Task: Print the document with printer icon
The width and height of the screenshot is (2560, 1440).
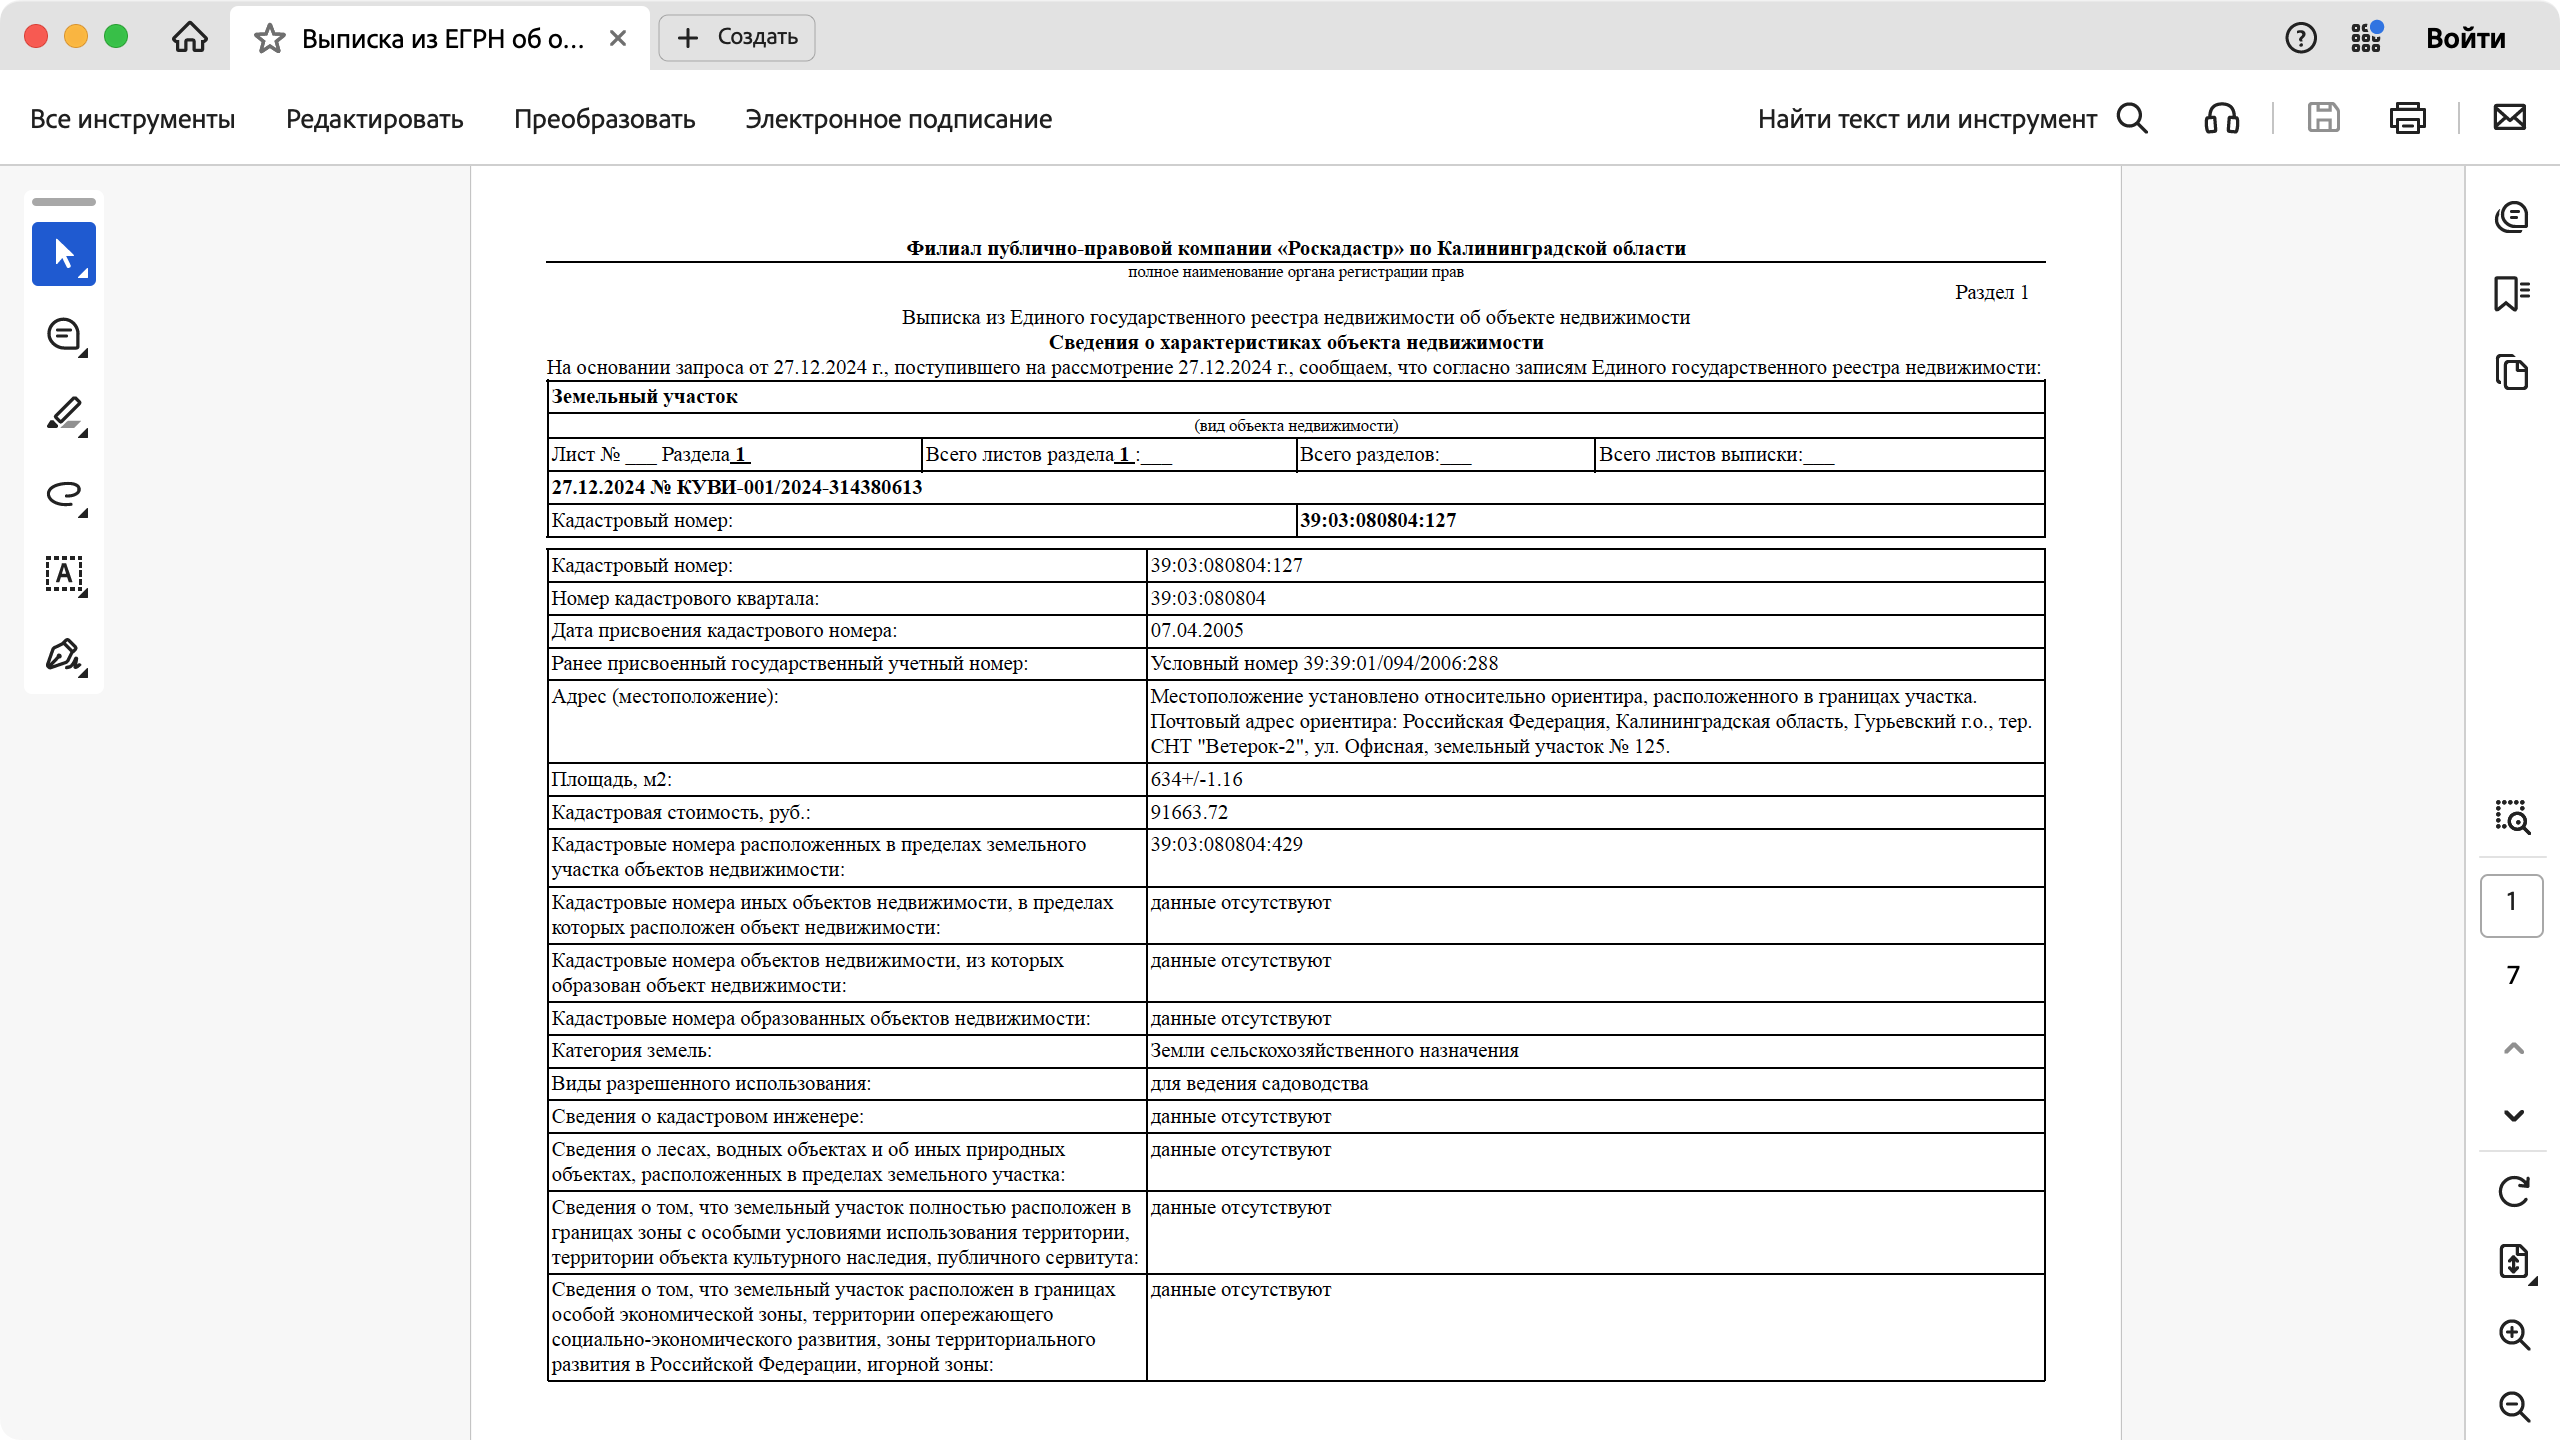Action: 2407,118
